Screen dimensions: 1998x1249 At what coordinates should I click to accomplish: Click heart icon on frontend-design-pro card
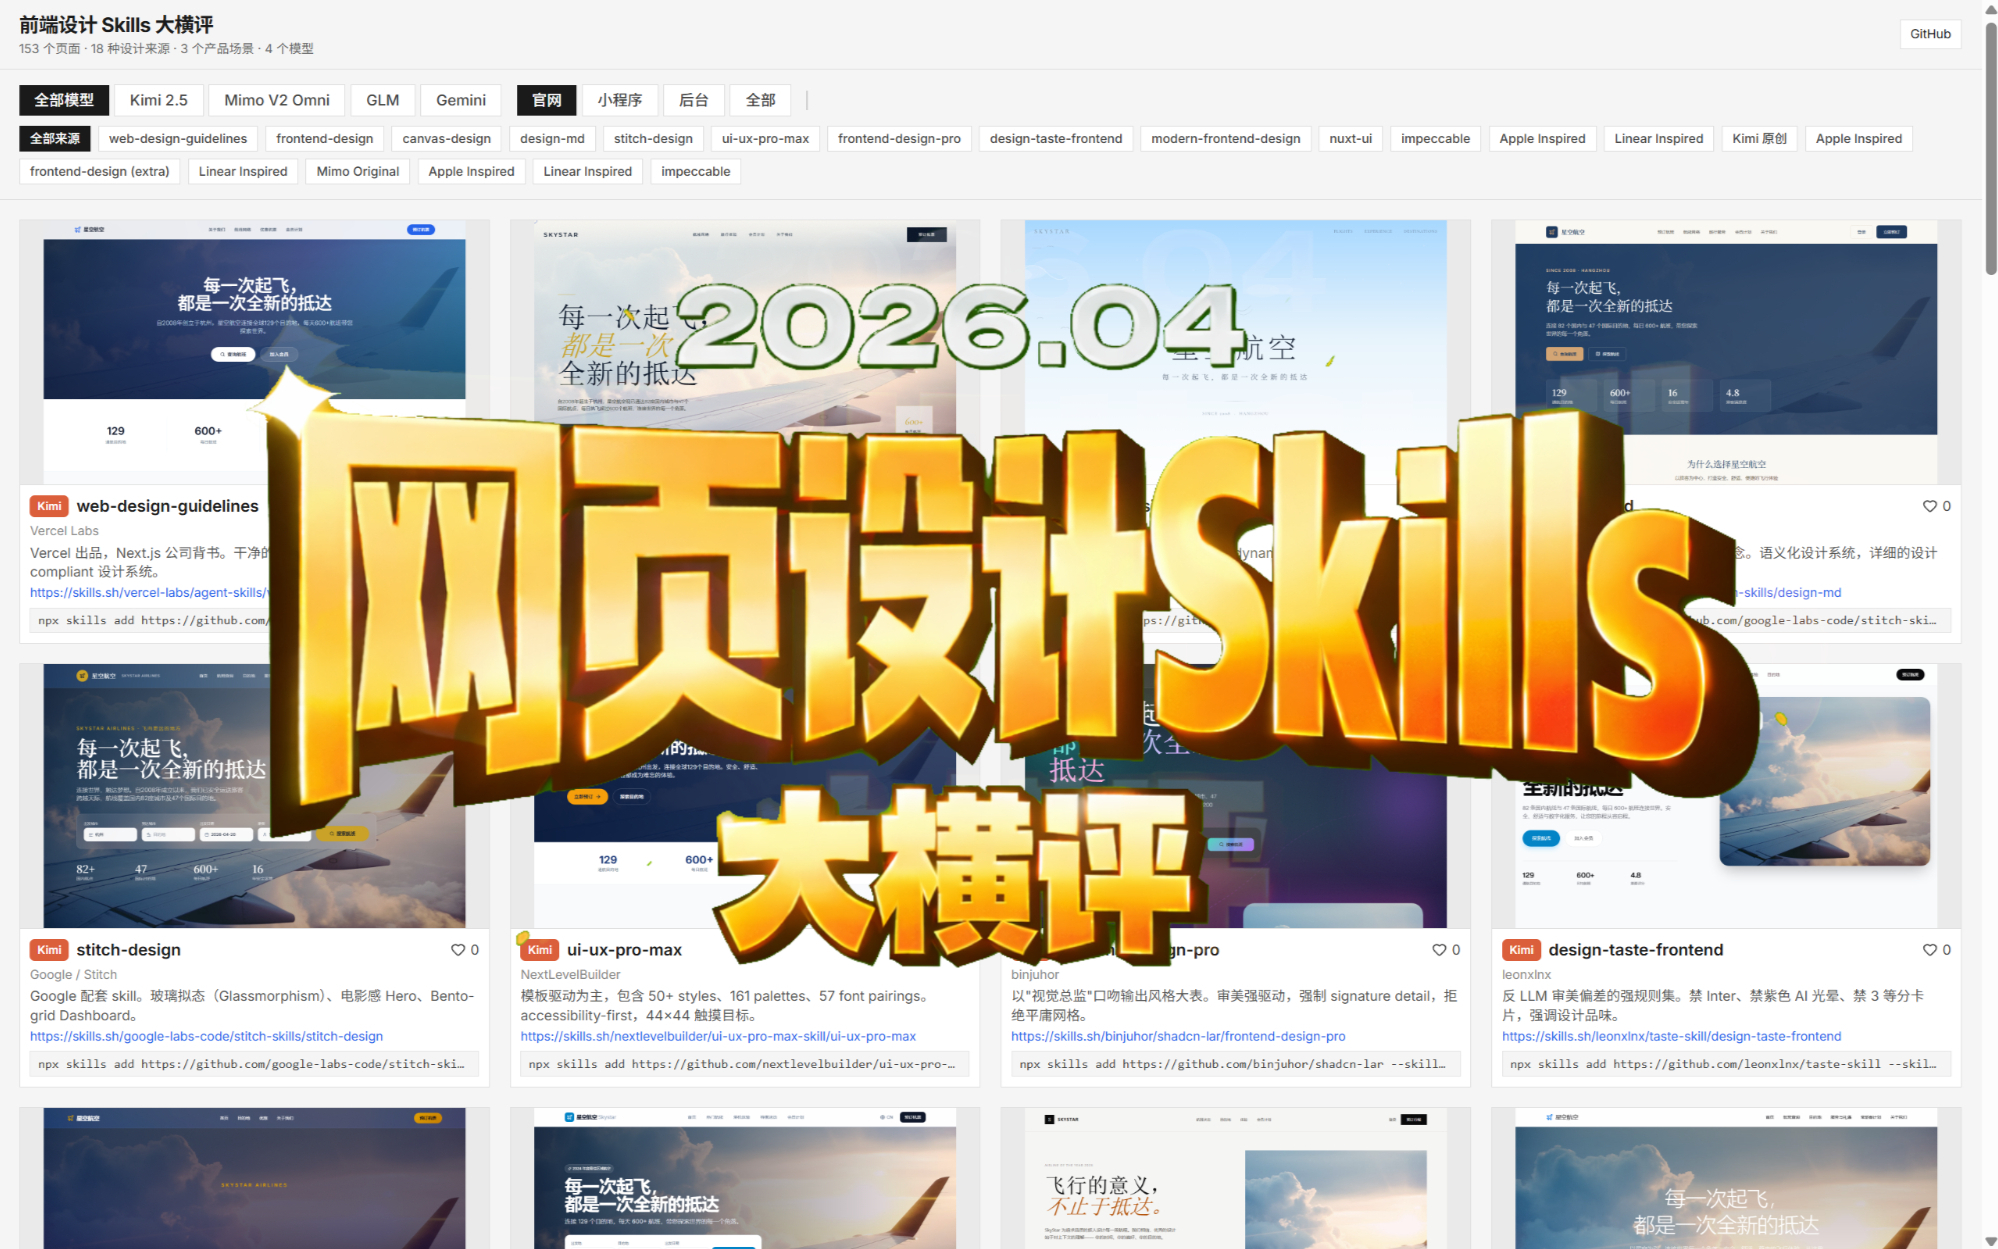click(x=1439, y=950)
